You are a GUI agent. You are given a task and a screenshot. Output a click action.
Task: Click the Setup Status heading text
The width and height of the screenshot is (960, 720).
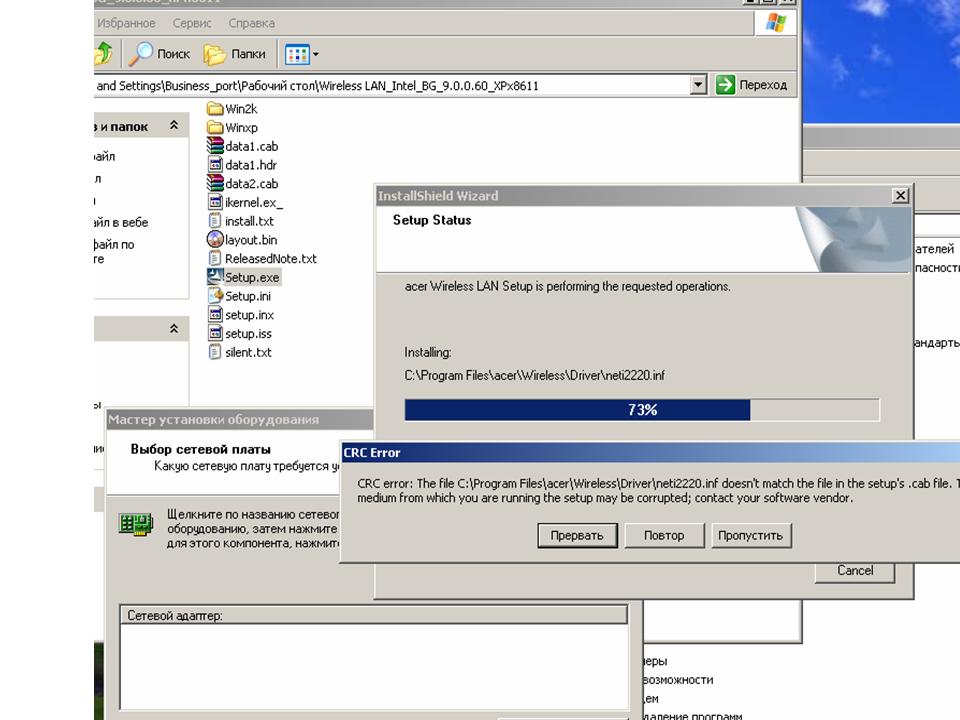click(432, 220)
